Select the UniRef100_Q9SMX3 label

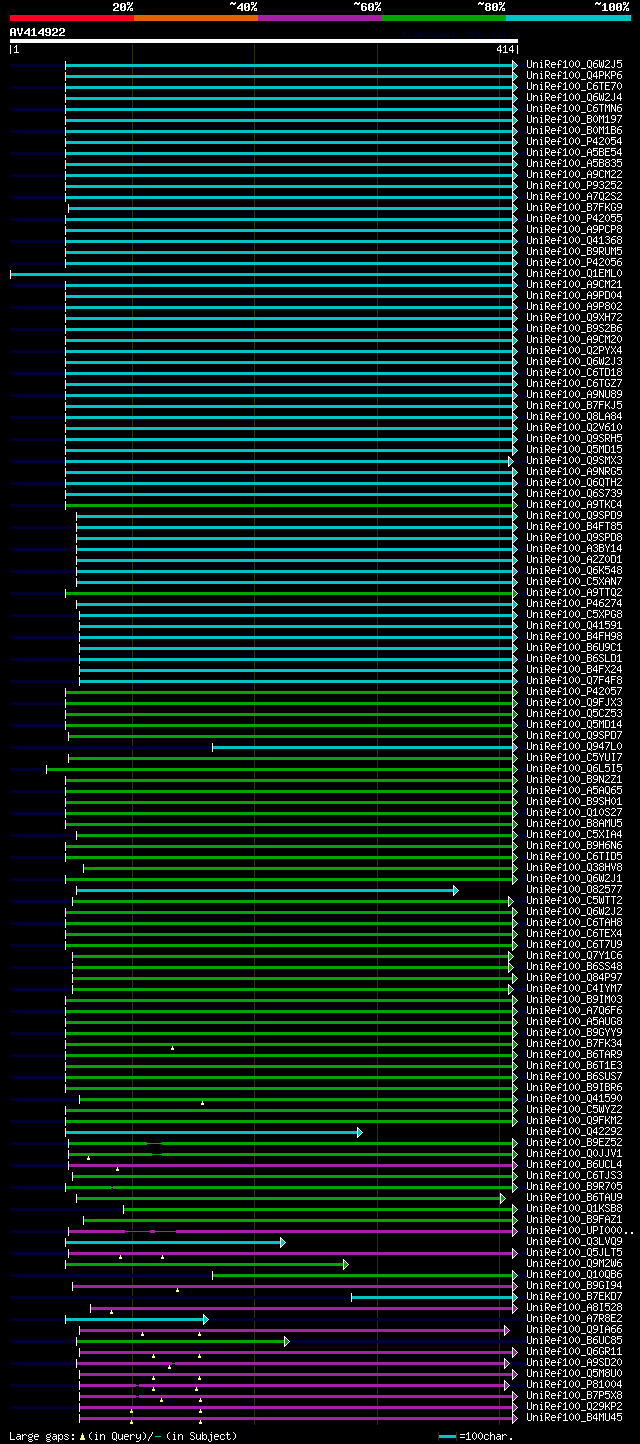point(574,460)
